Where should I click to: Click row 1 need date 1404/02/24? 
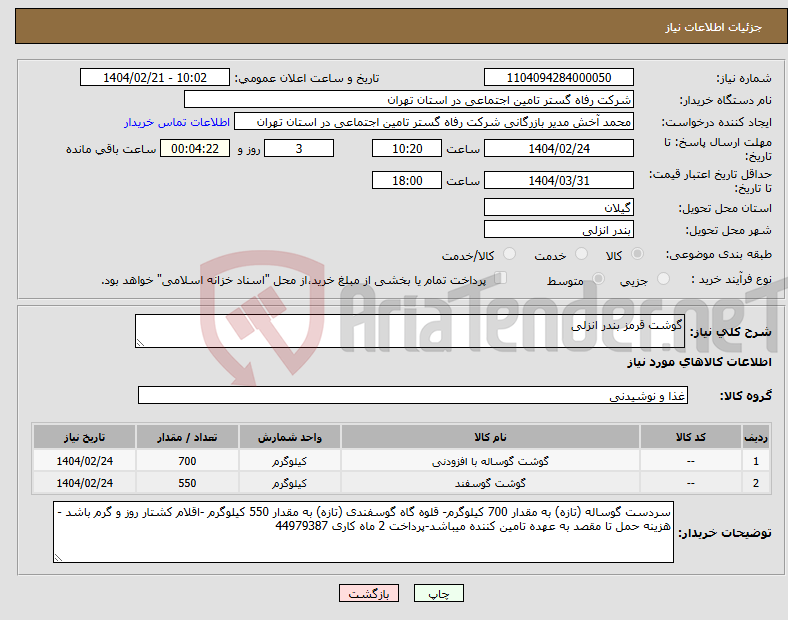coord(84,461)
